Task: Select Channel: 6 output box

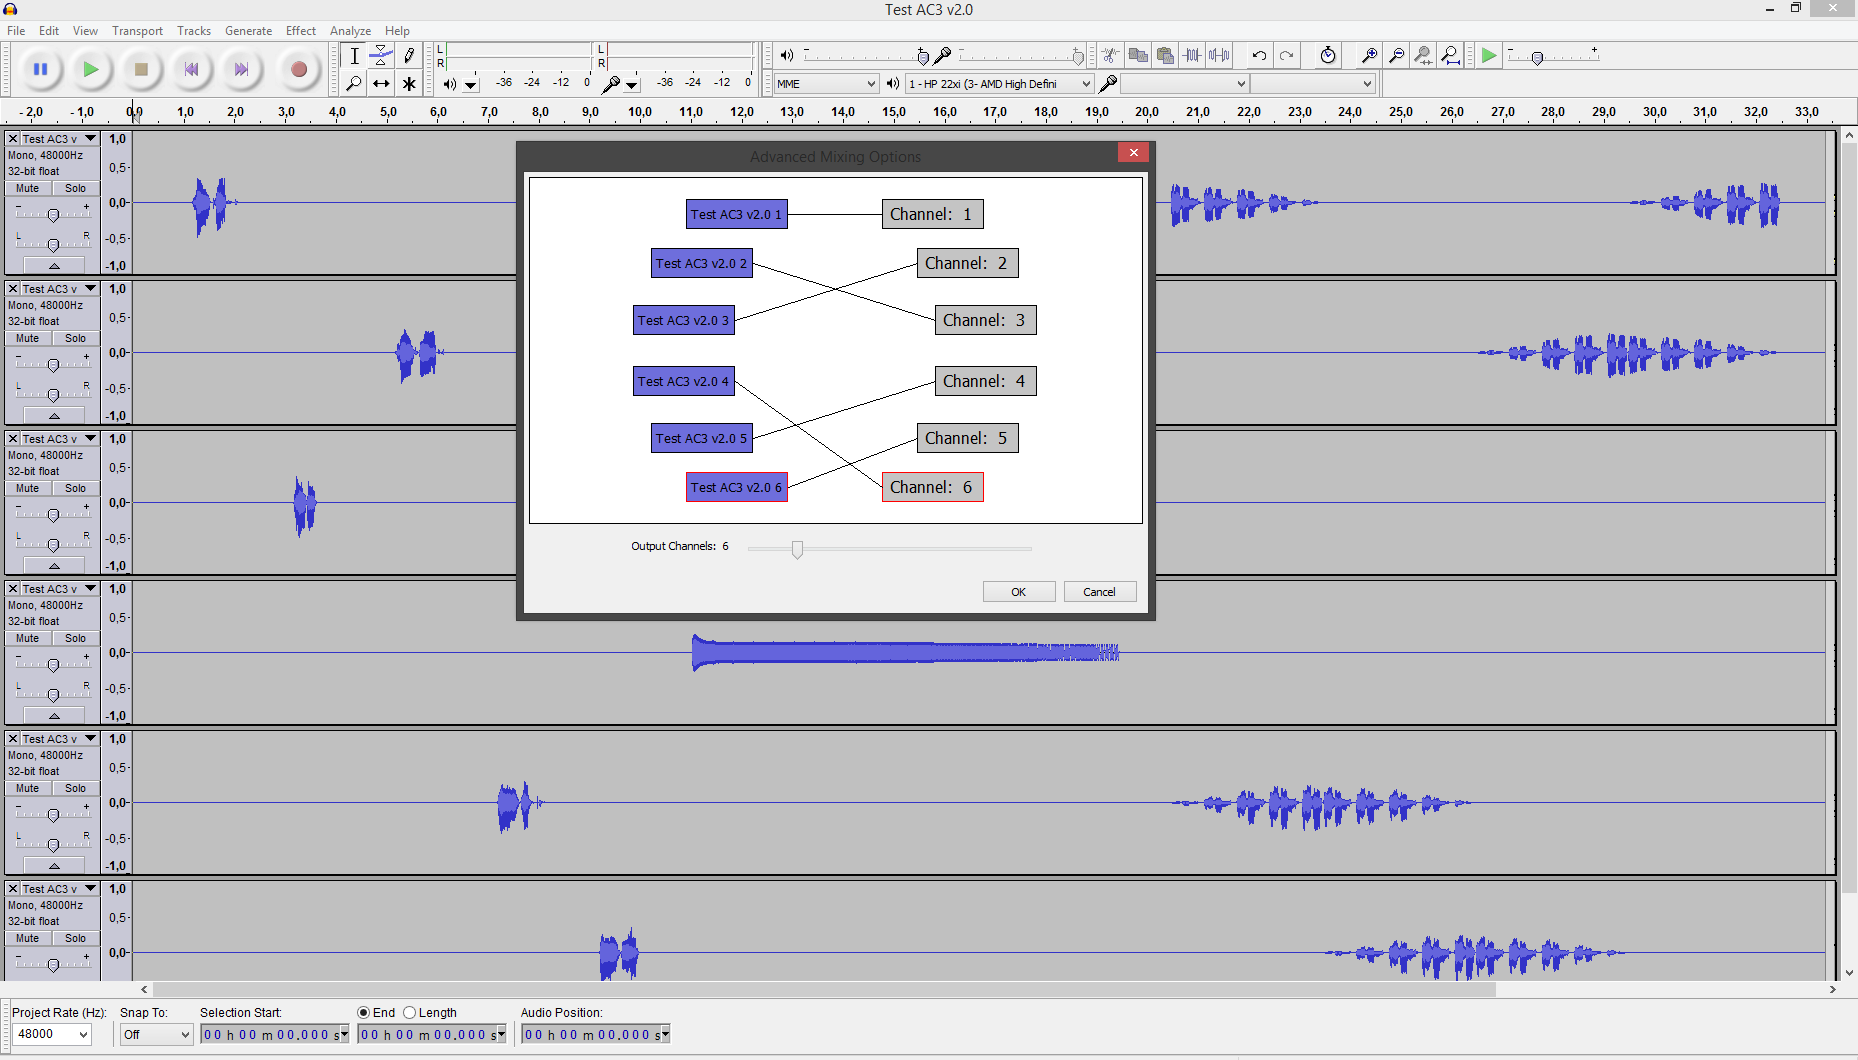Action: pos(932,487)
